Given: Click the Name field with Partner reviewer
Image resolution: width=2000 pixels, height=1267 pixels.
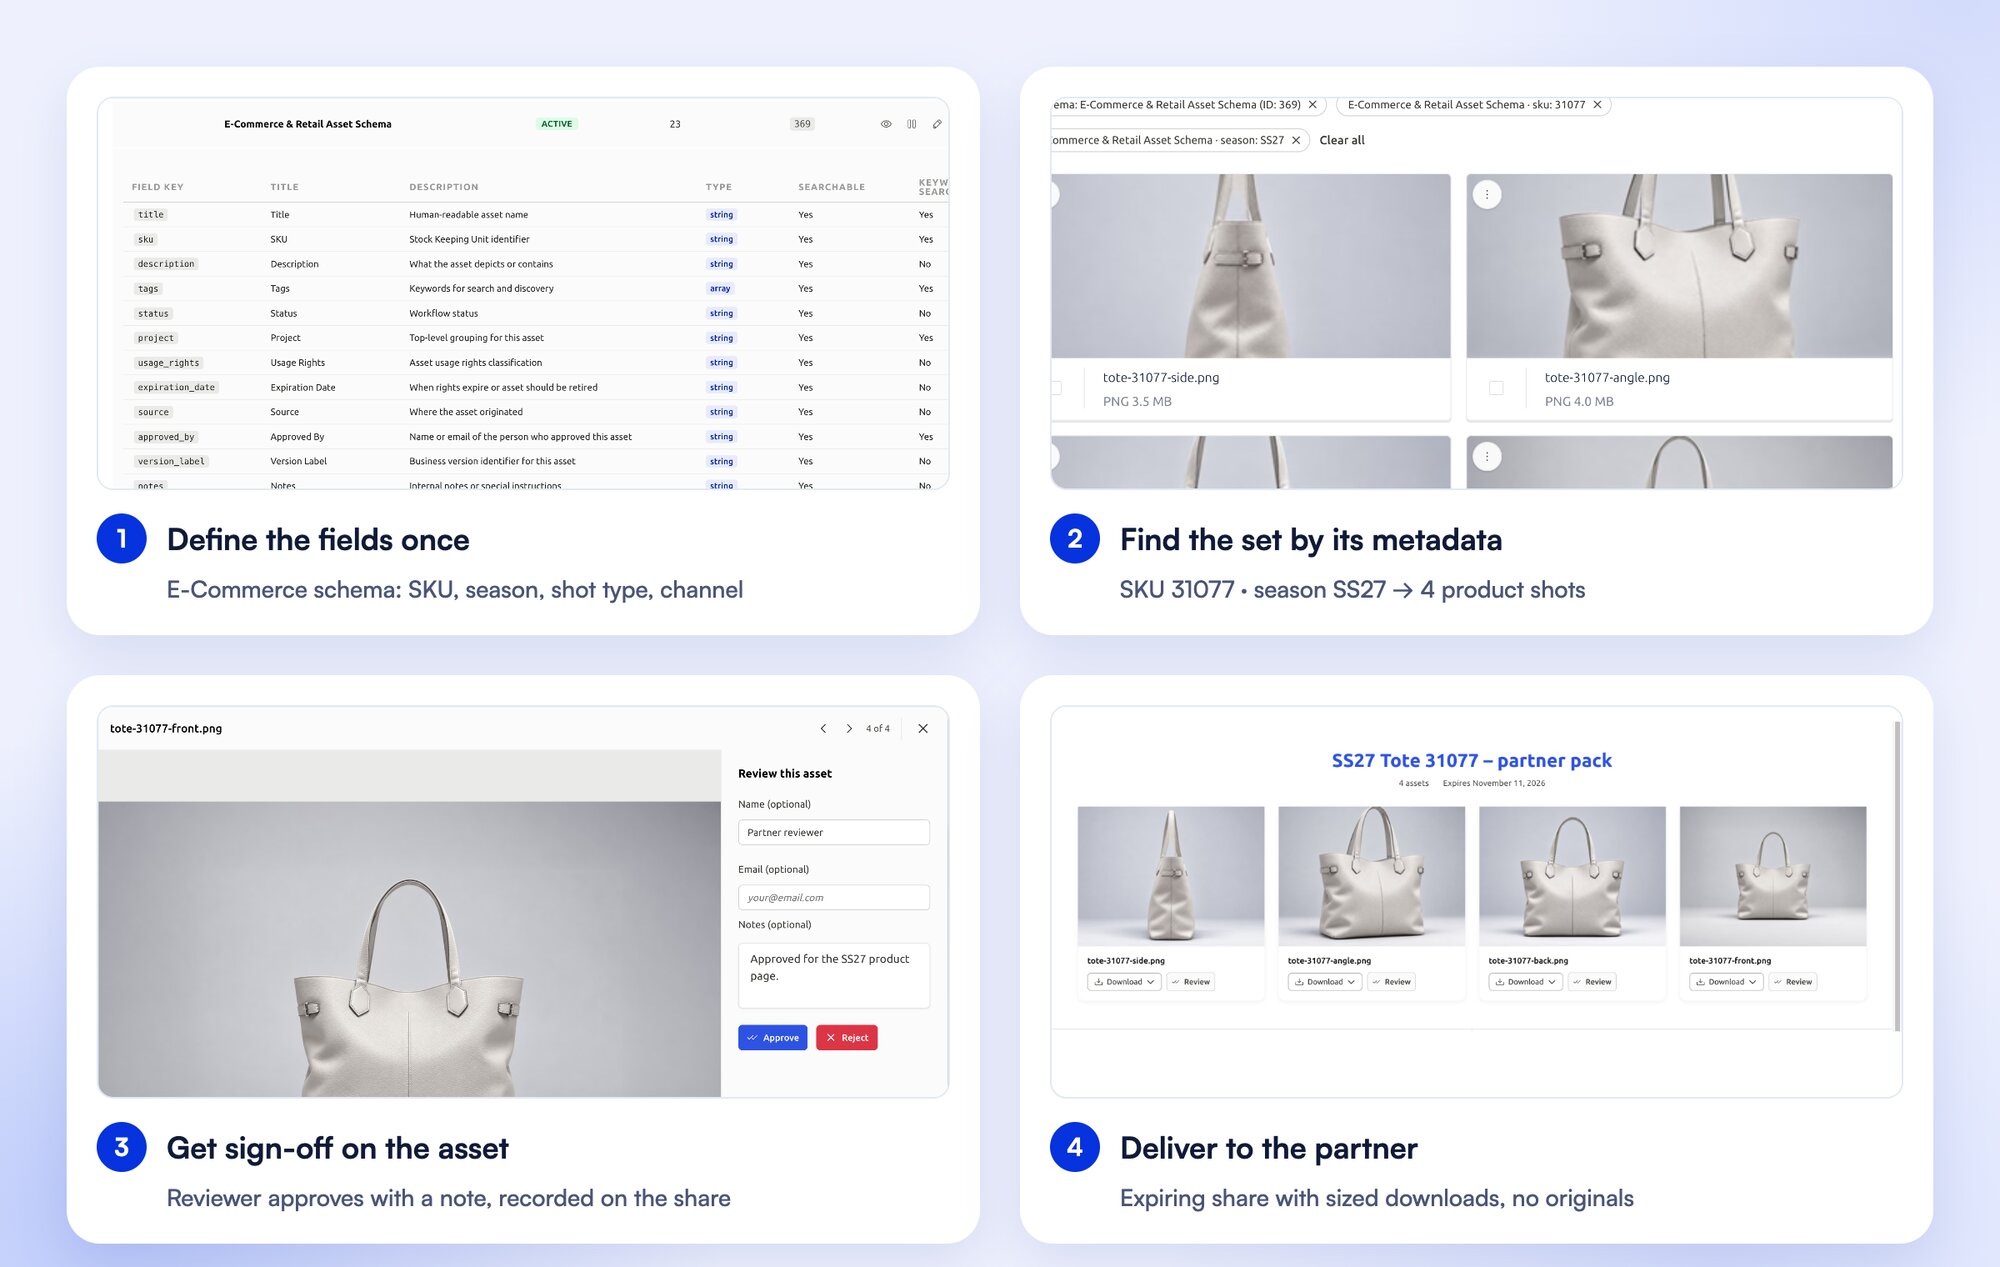Looking at the screenshot, I should [x=834, y=832].
